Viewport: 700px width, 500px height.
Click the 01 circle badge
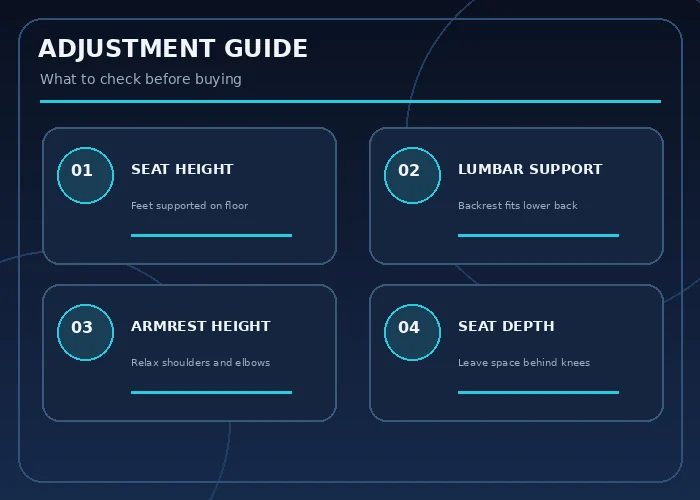point(85,175)
